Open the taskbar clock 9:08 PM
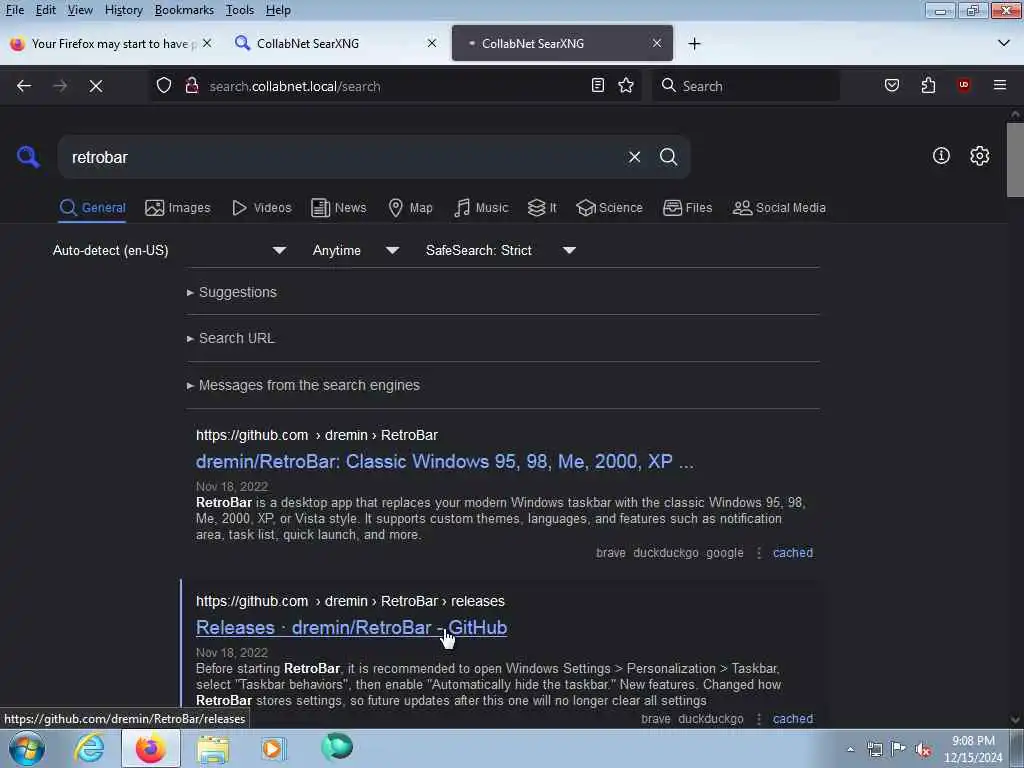 click(973, 749)
